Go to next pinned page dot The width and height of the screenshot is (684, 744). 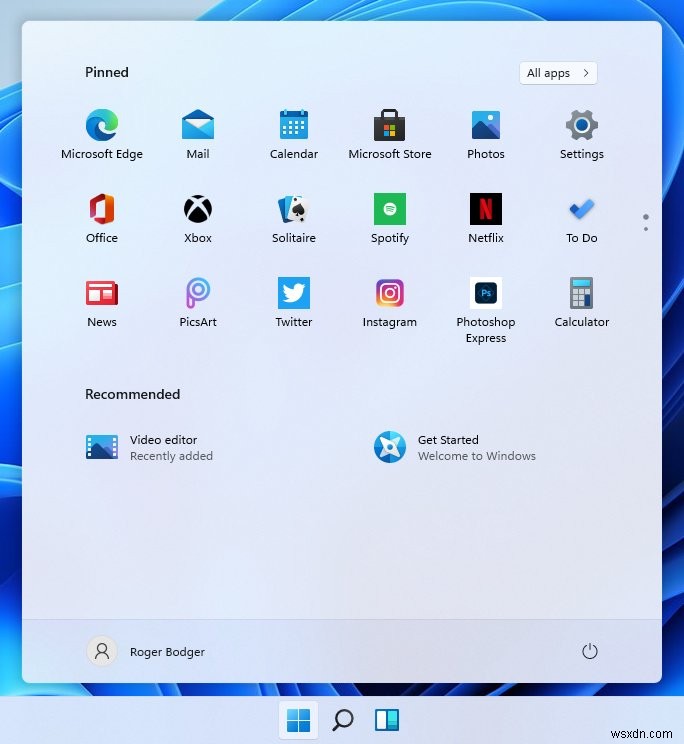pos(646,229)
